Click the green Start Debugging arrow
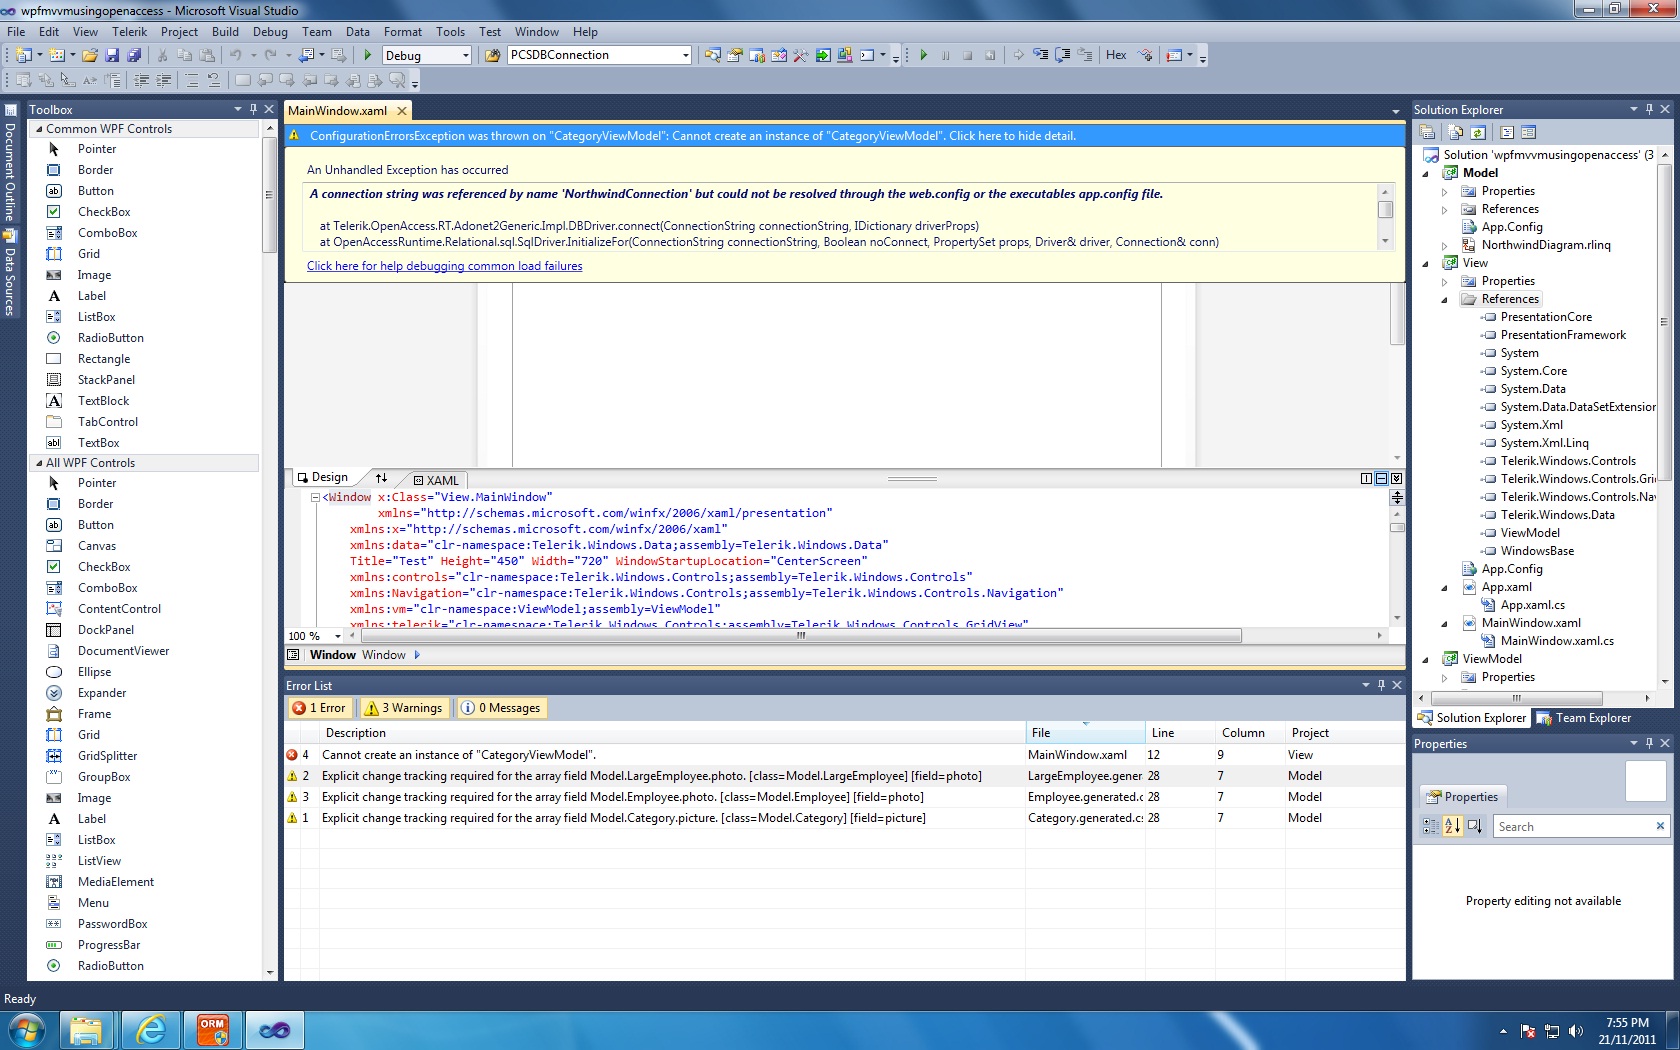 pyautogui.click(x=368, y=56)
